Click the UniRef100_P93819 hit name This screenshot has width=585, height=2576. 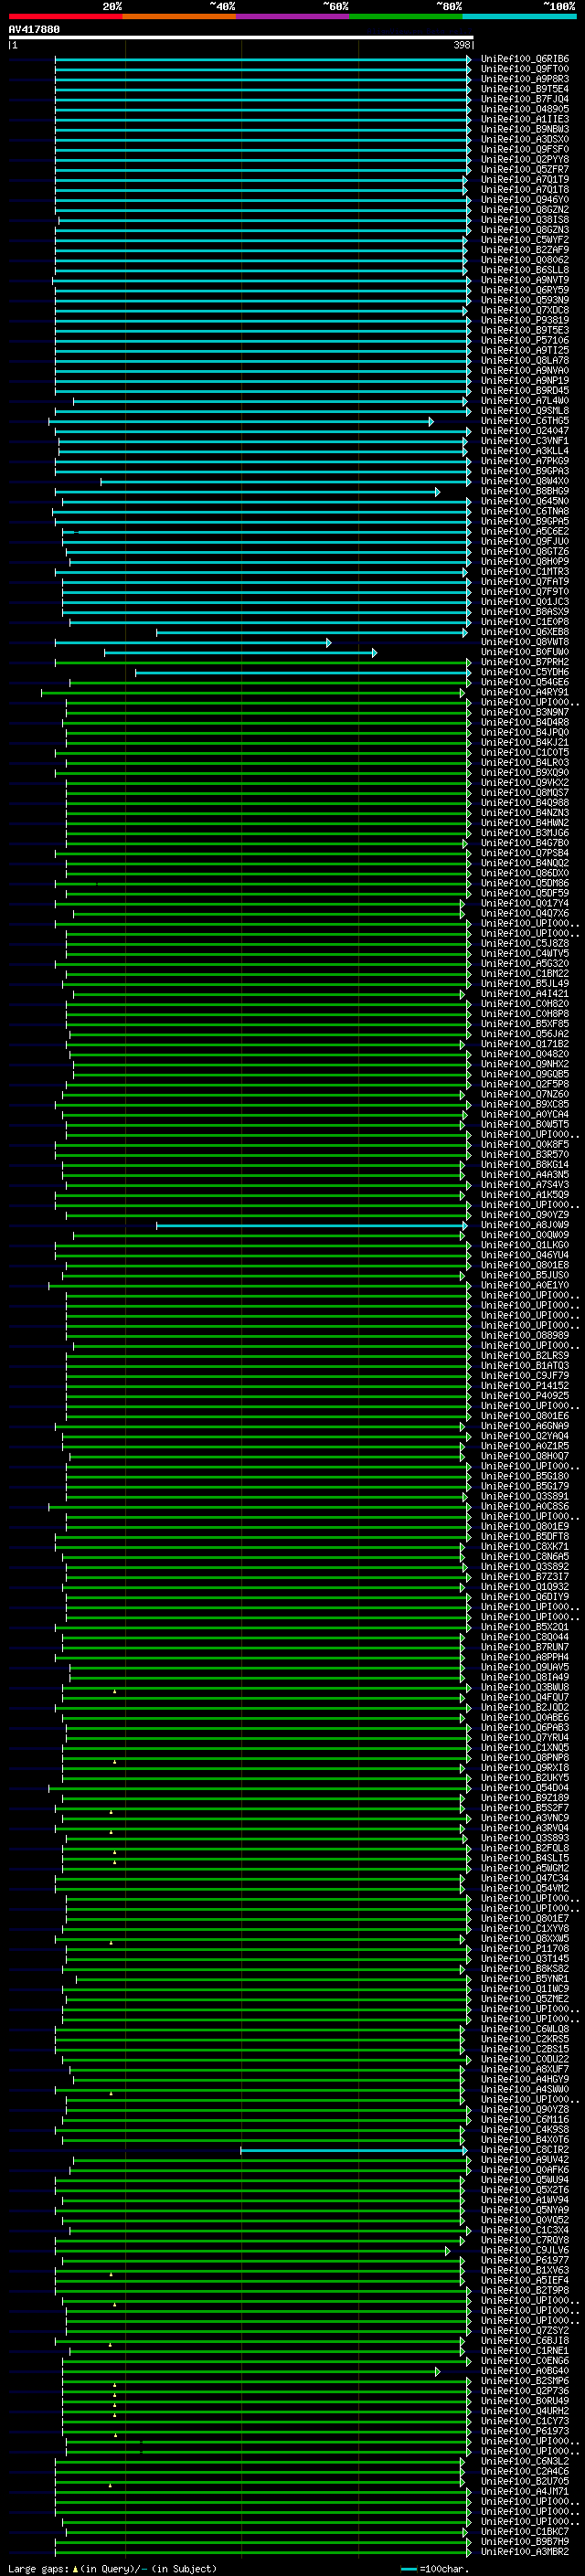click(524, 320)
